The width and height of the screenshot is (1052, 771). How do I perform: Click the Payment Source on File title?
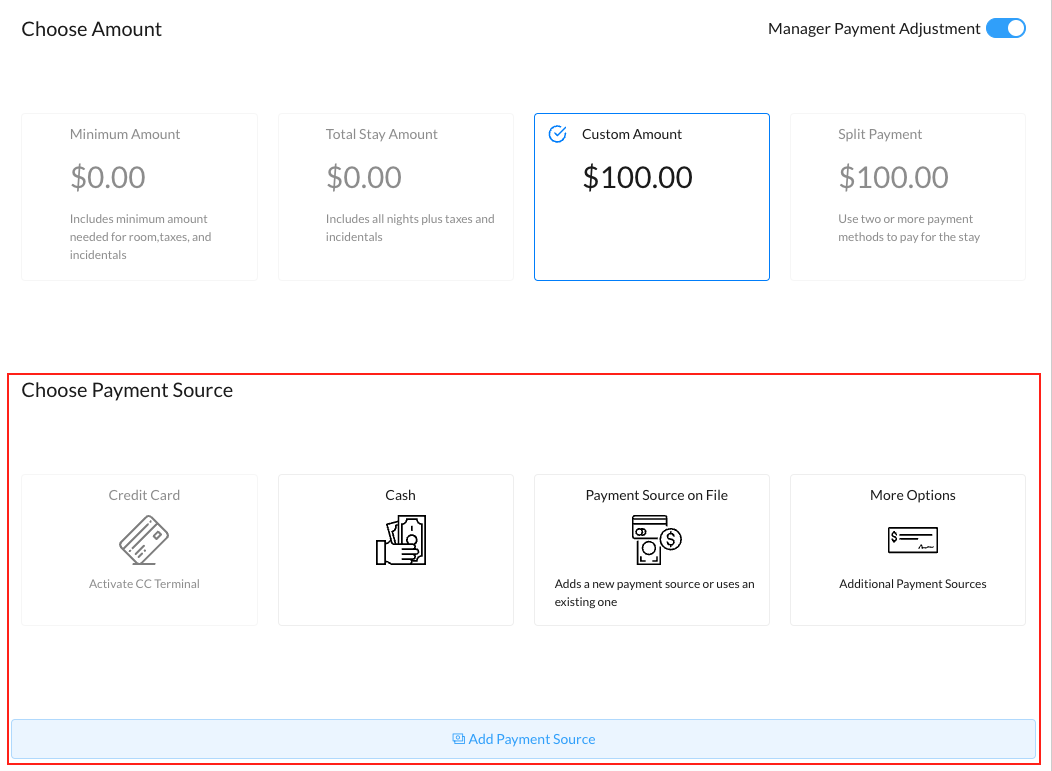(x=656, y=495)
